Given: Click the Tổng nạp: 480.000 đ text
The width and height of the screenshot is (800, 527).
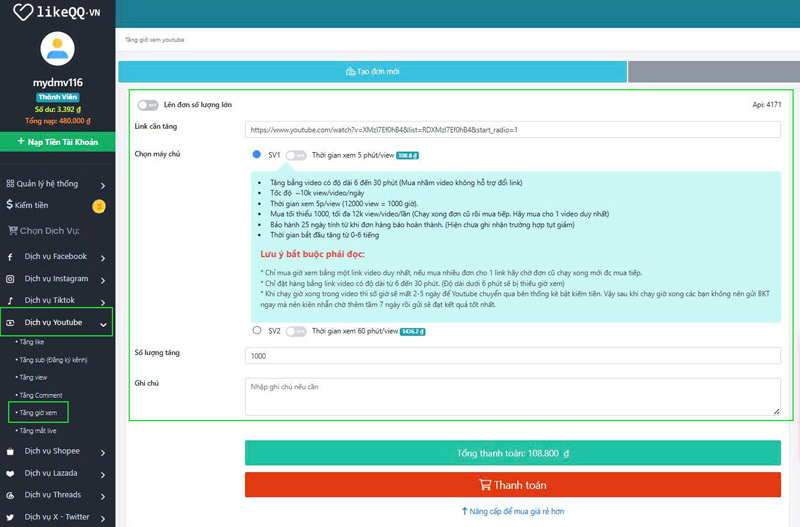Looking at the screenshot, I should point(58,121).
